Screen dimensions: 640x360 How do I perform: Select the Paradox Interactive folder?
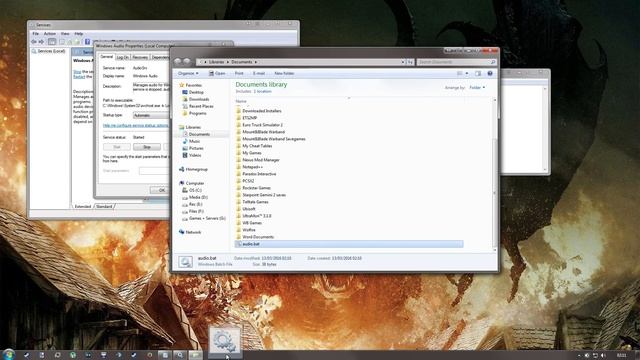[256, 174]
